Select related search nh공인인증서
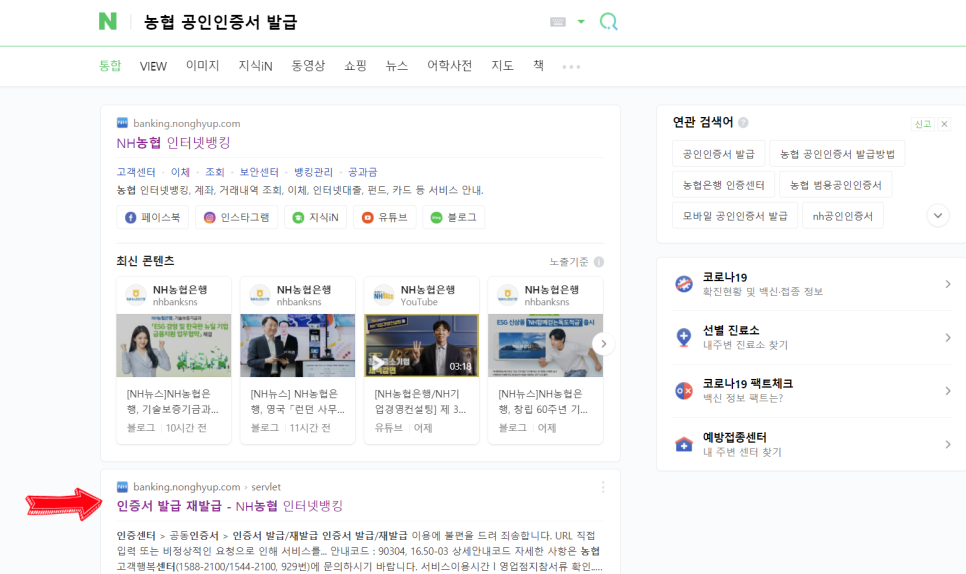Viewport: 966px width, 574px height. tap(843, 216)
